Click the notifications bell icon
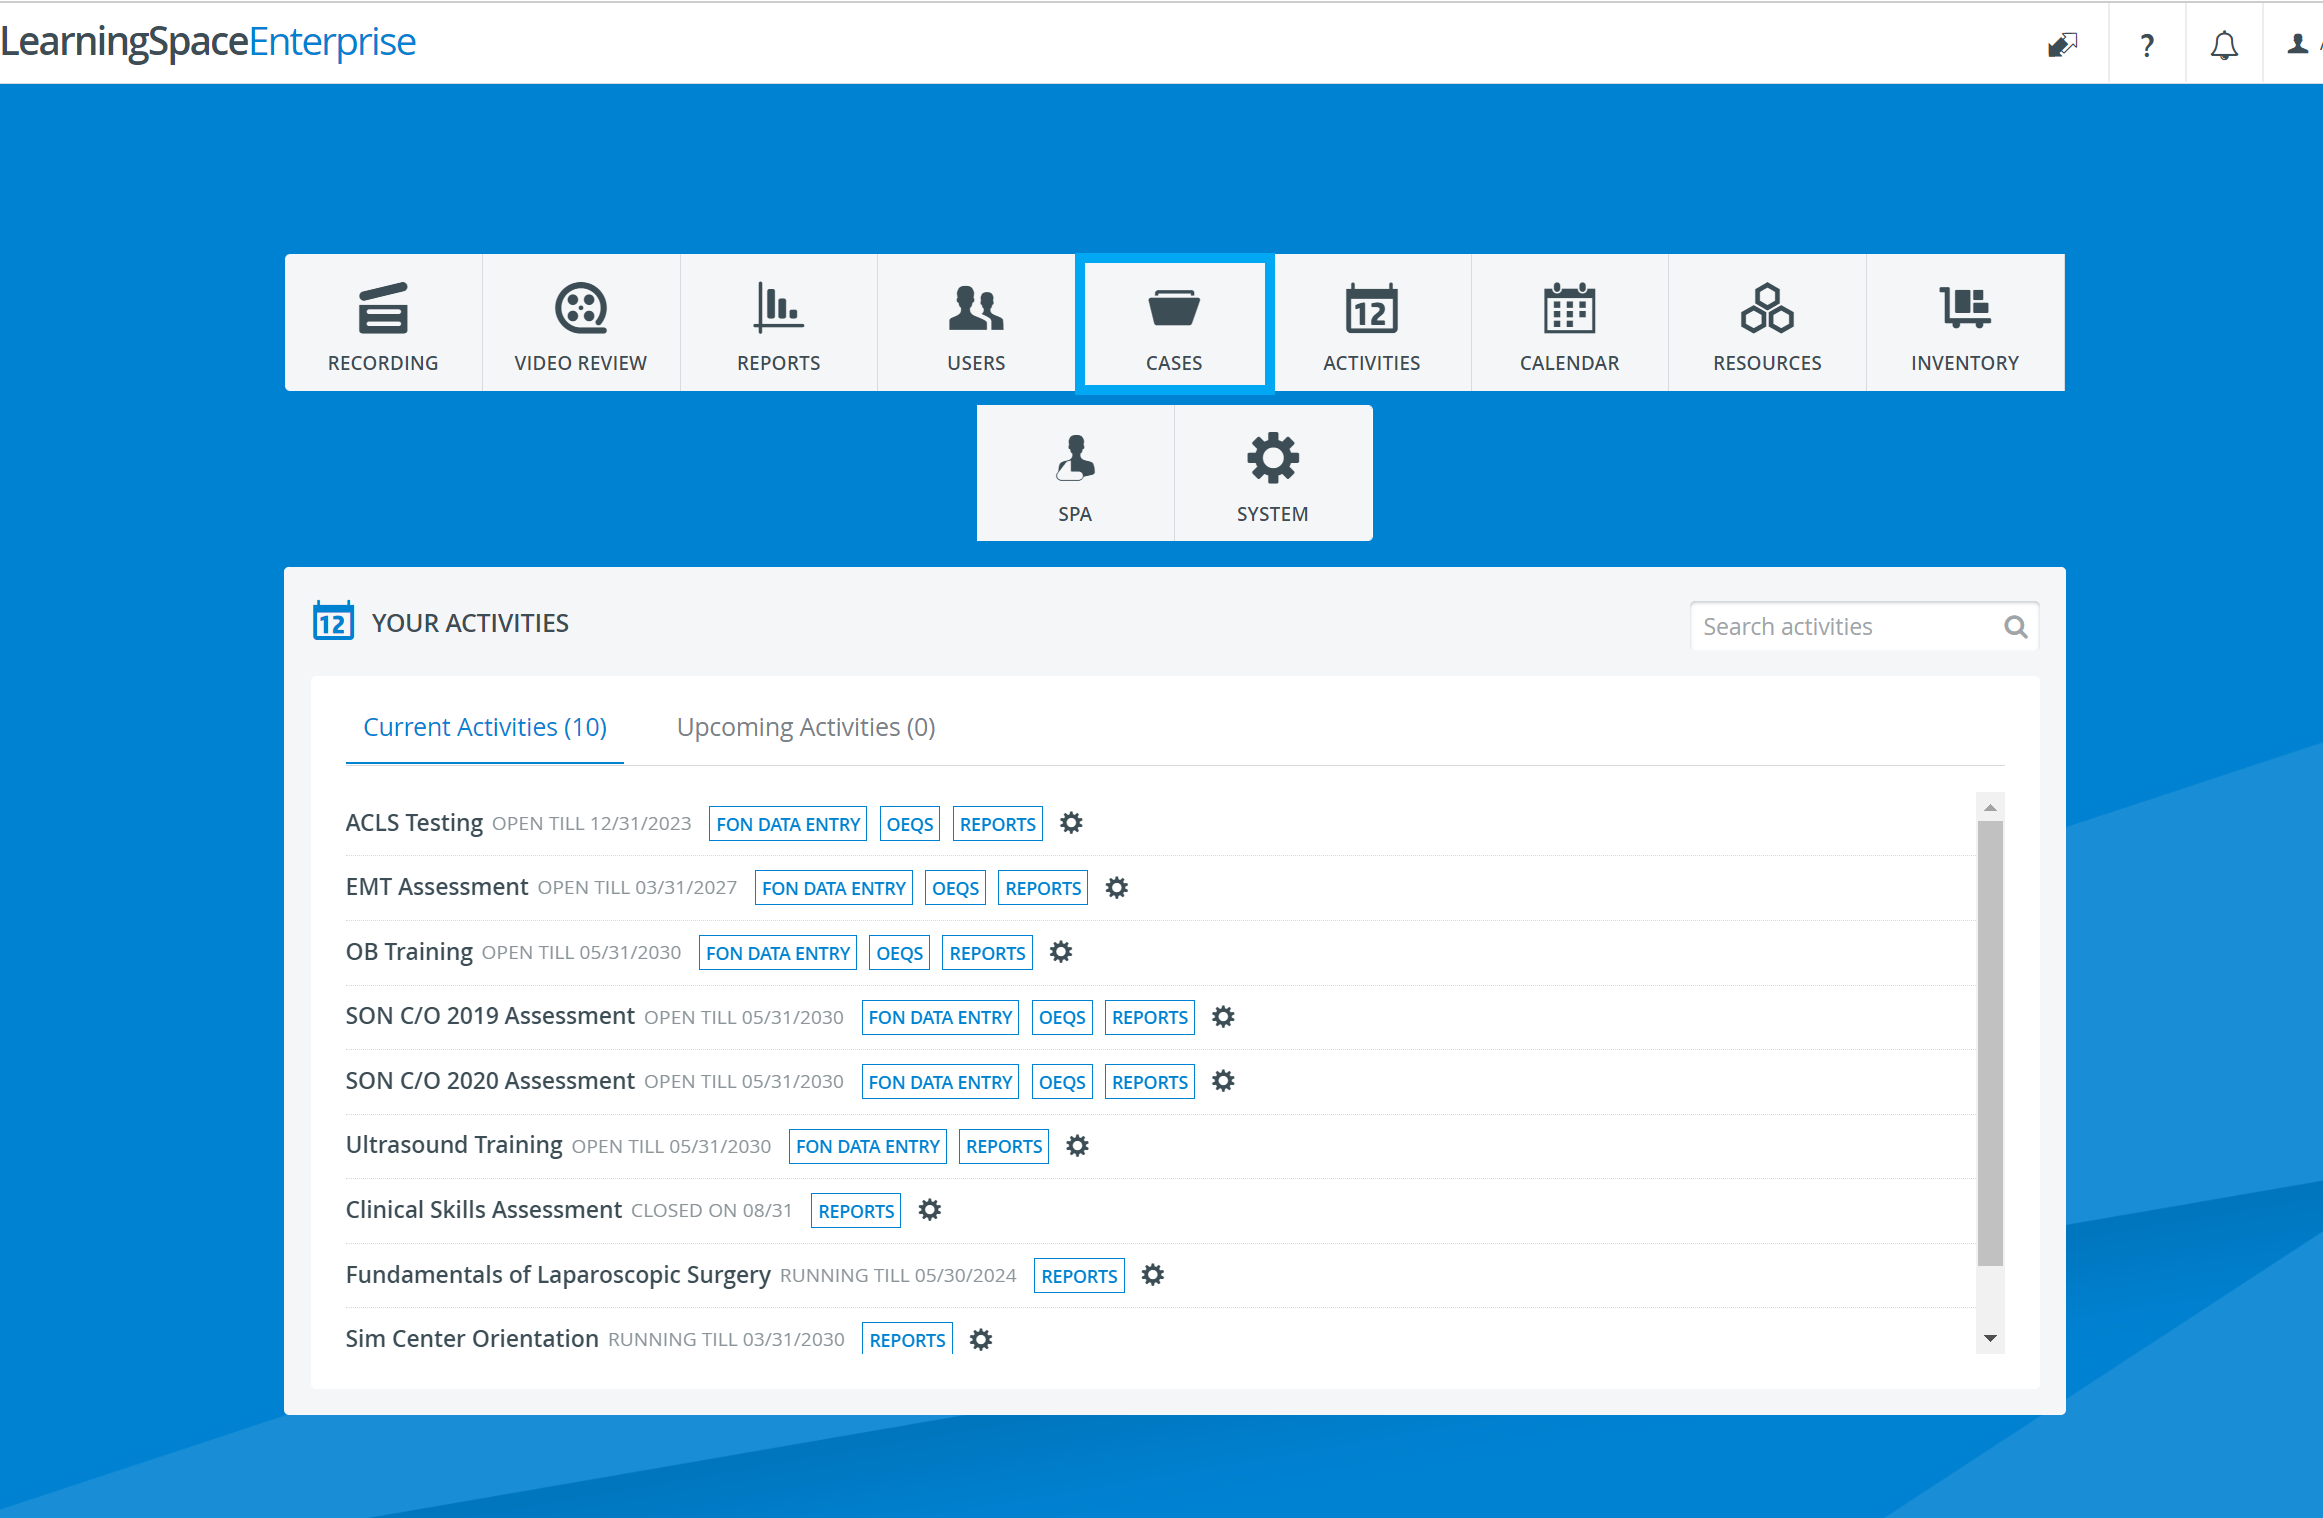 [x=2224, y=44]
